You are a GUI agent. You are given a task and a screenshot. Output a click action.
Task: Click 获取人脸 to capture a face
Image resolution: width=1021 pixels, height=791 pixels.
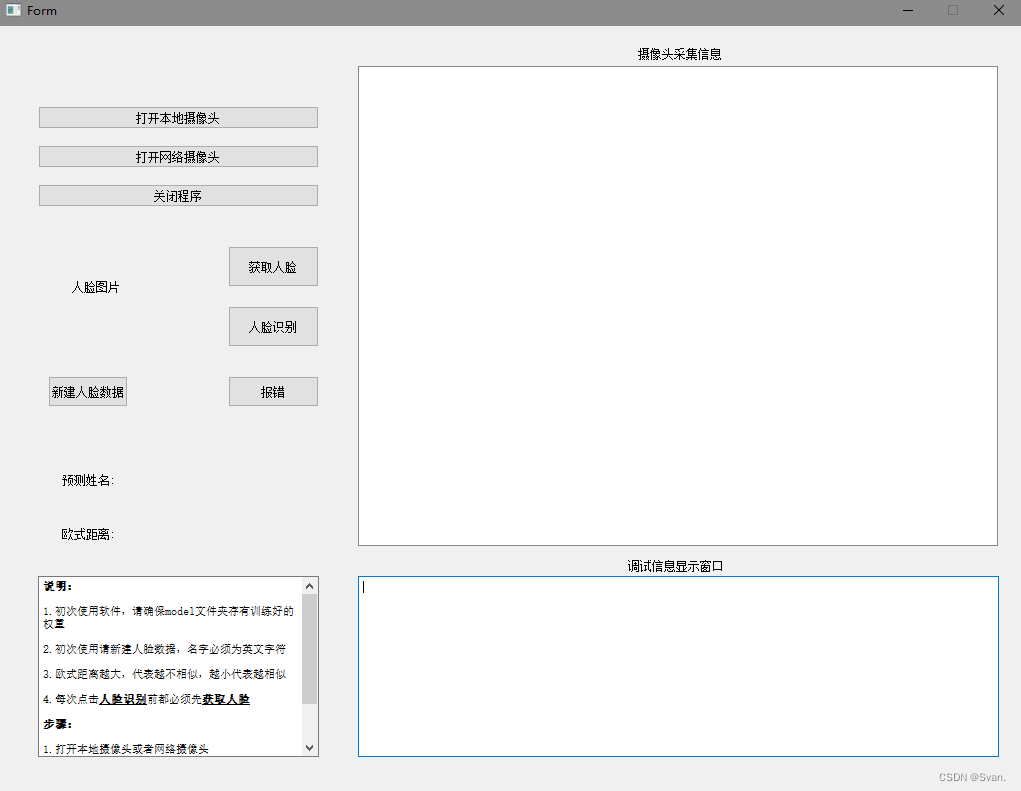click(273, 266)
